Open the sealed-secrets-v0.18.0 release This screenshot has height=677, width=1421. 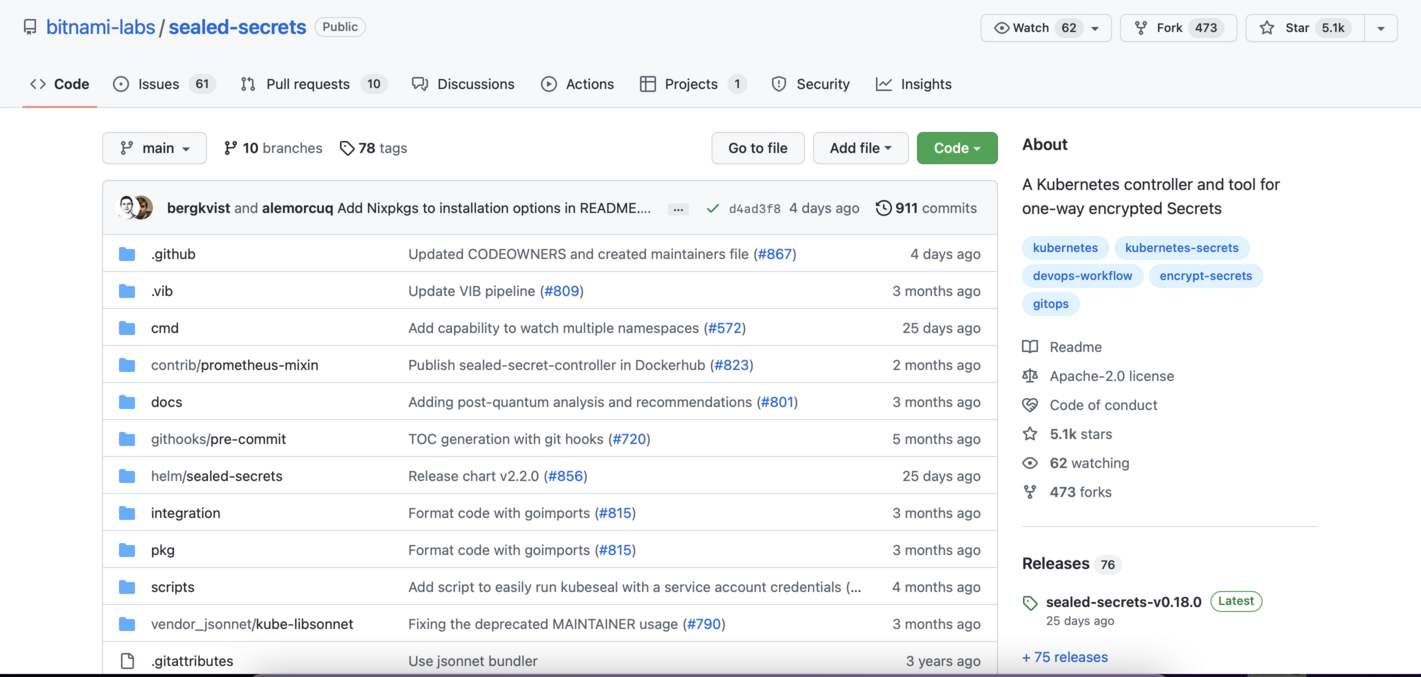[x=1124, y=602]
